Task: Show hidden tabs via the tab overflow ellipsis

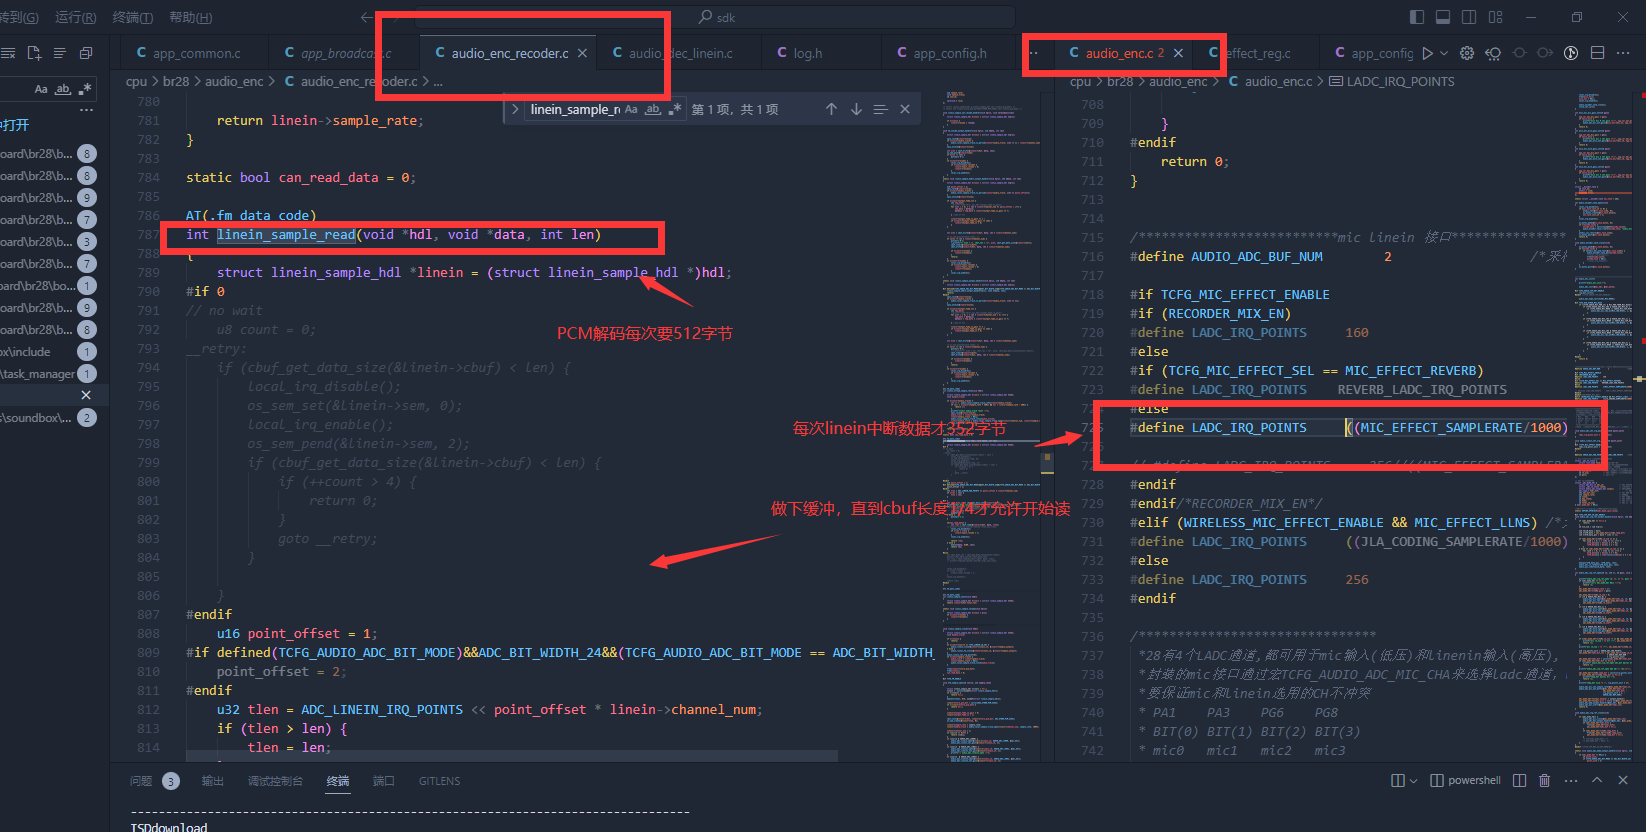Action: (x=1034, y=53)
